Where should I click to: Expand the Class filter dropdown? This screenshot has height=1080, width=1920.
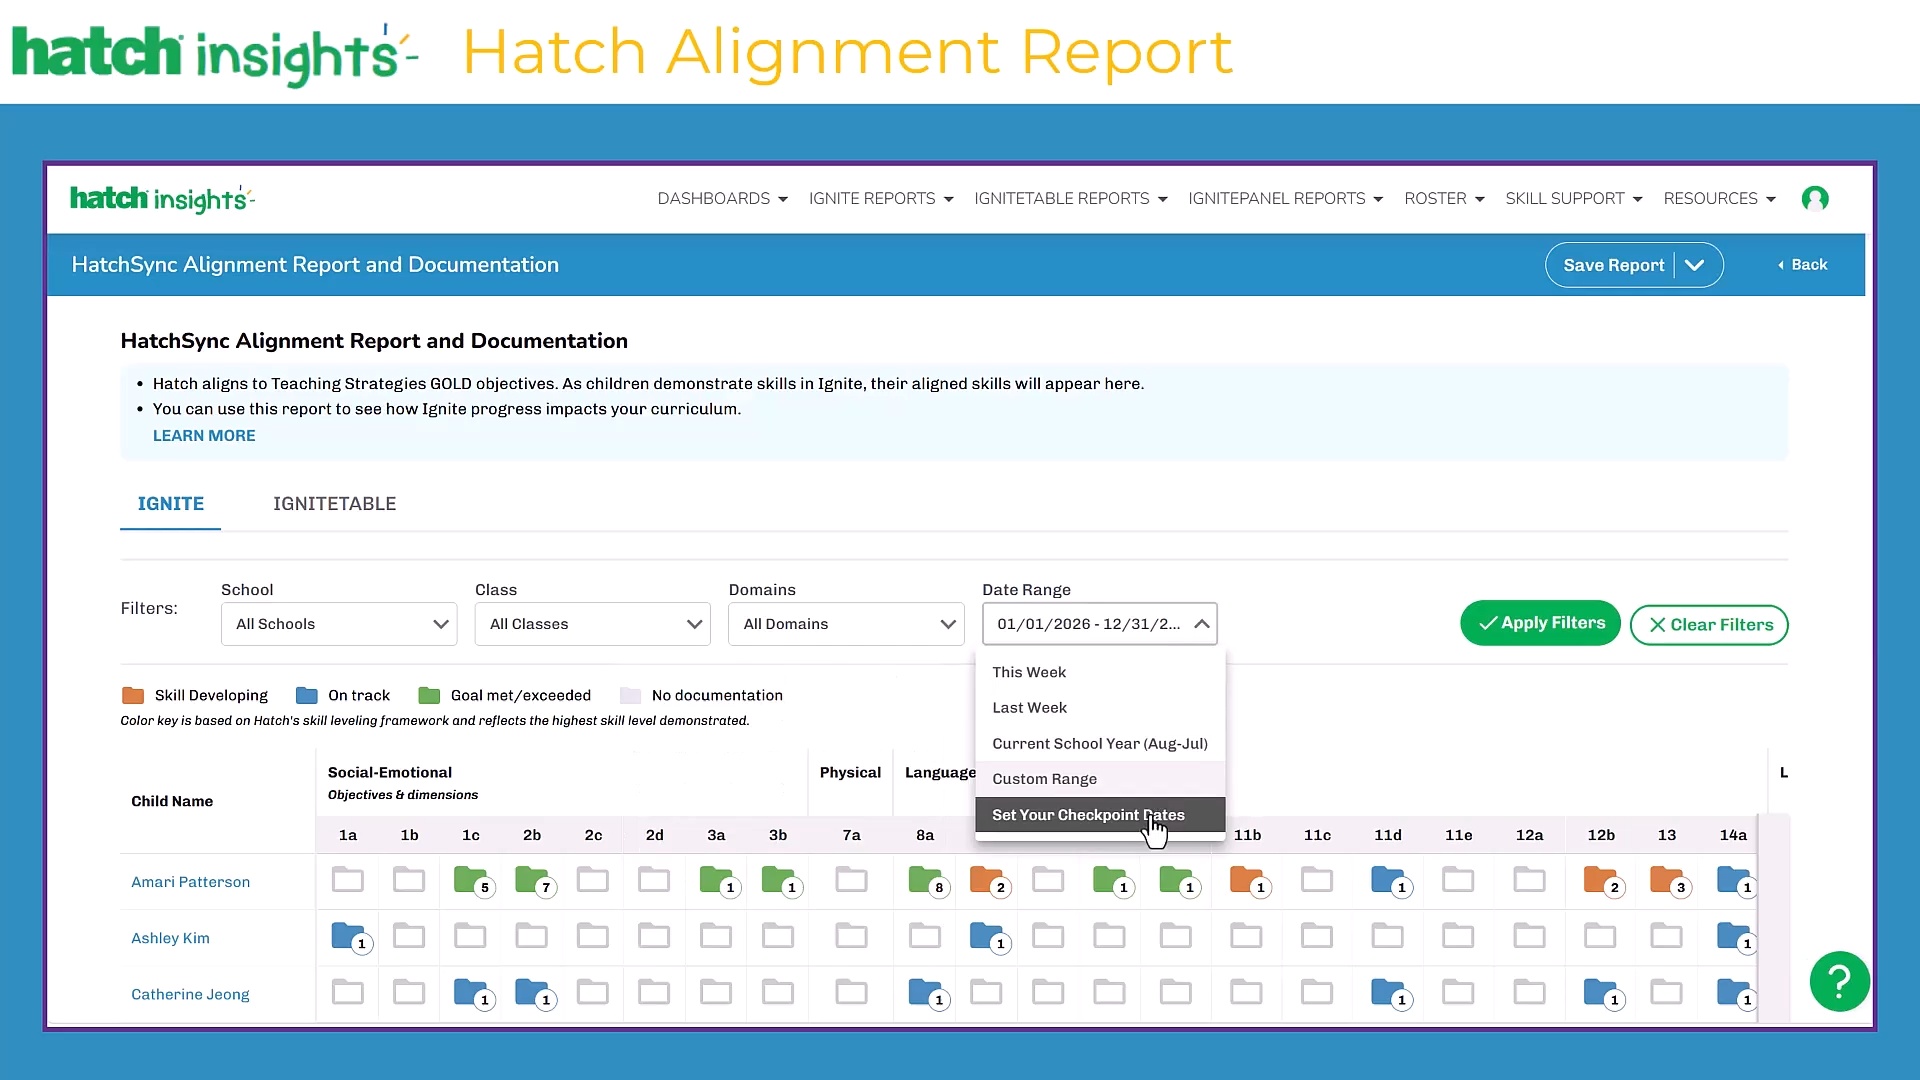click(x=593, y=624)
